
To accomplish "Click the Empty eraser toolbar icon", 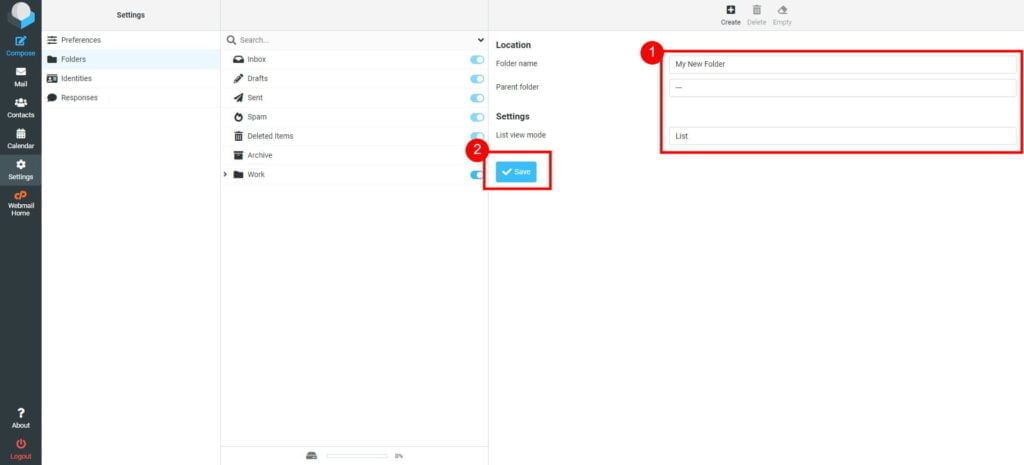I will [x=782, y=10].
